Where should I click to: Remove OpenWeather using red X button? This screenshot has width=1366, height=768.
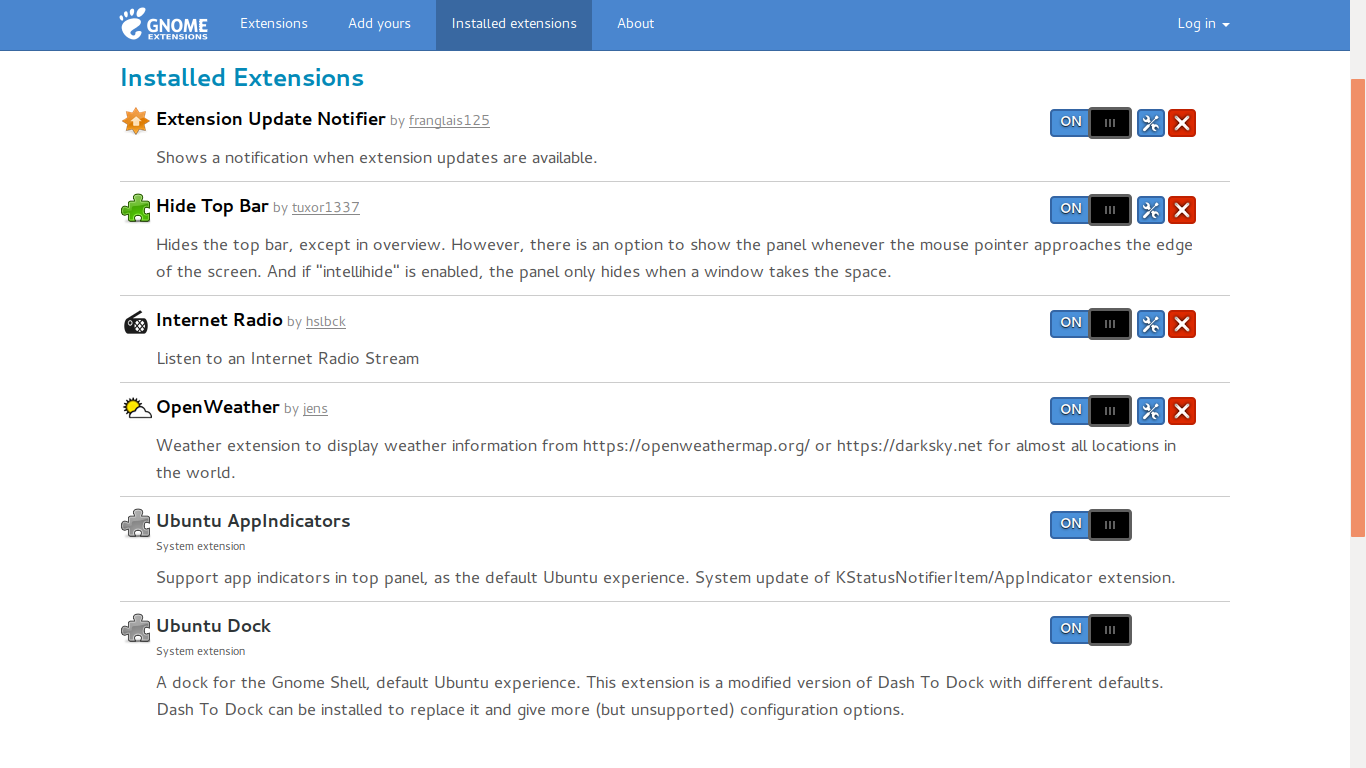tap(1182, 411)
